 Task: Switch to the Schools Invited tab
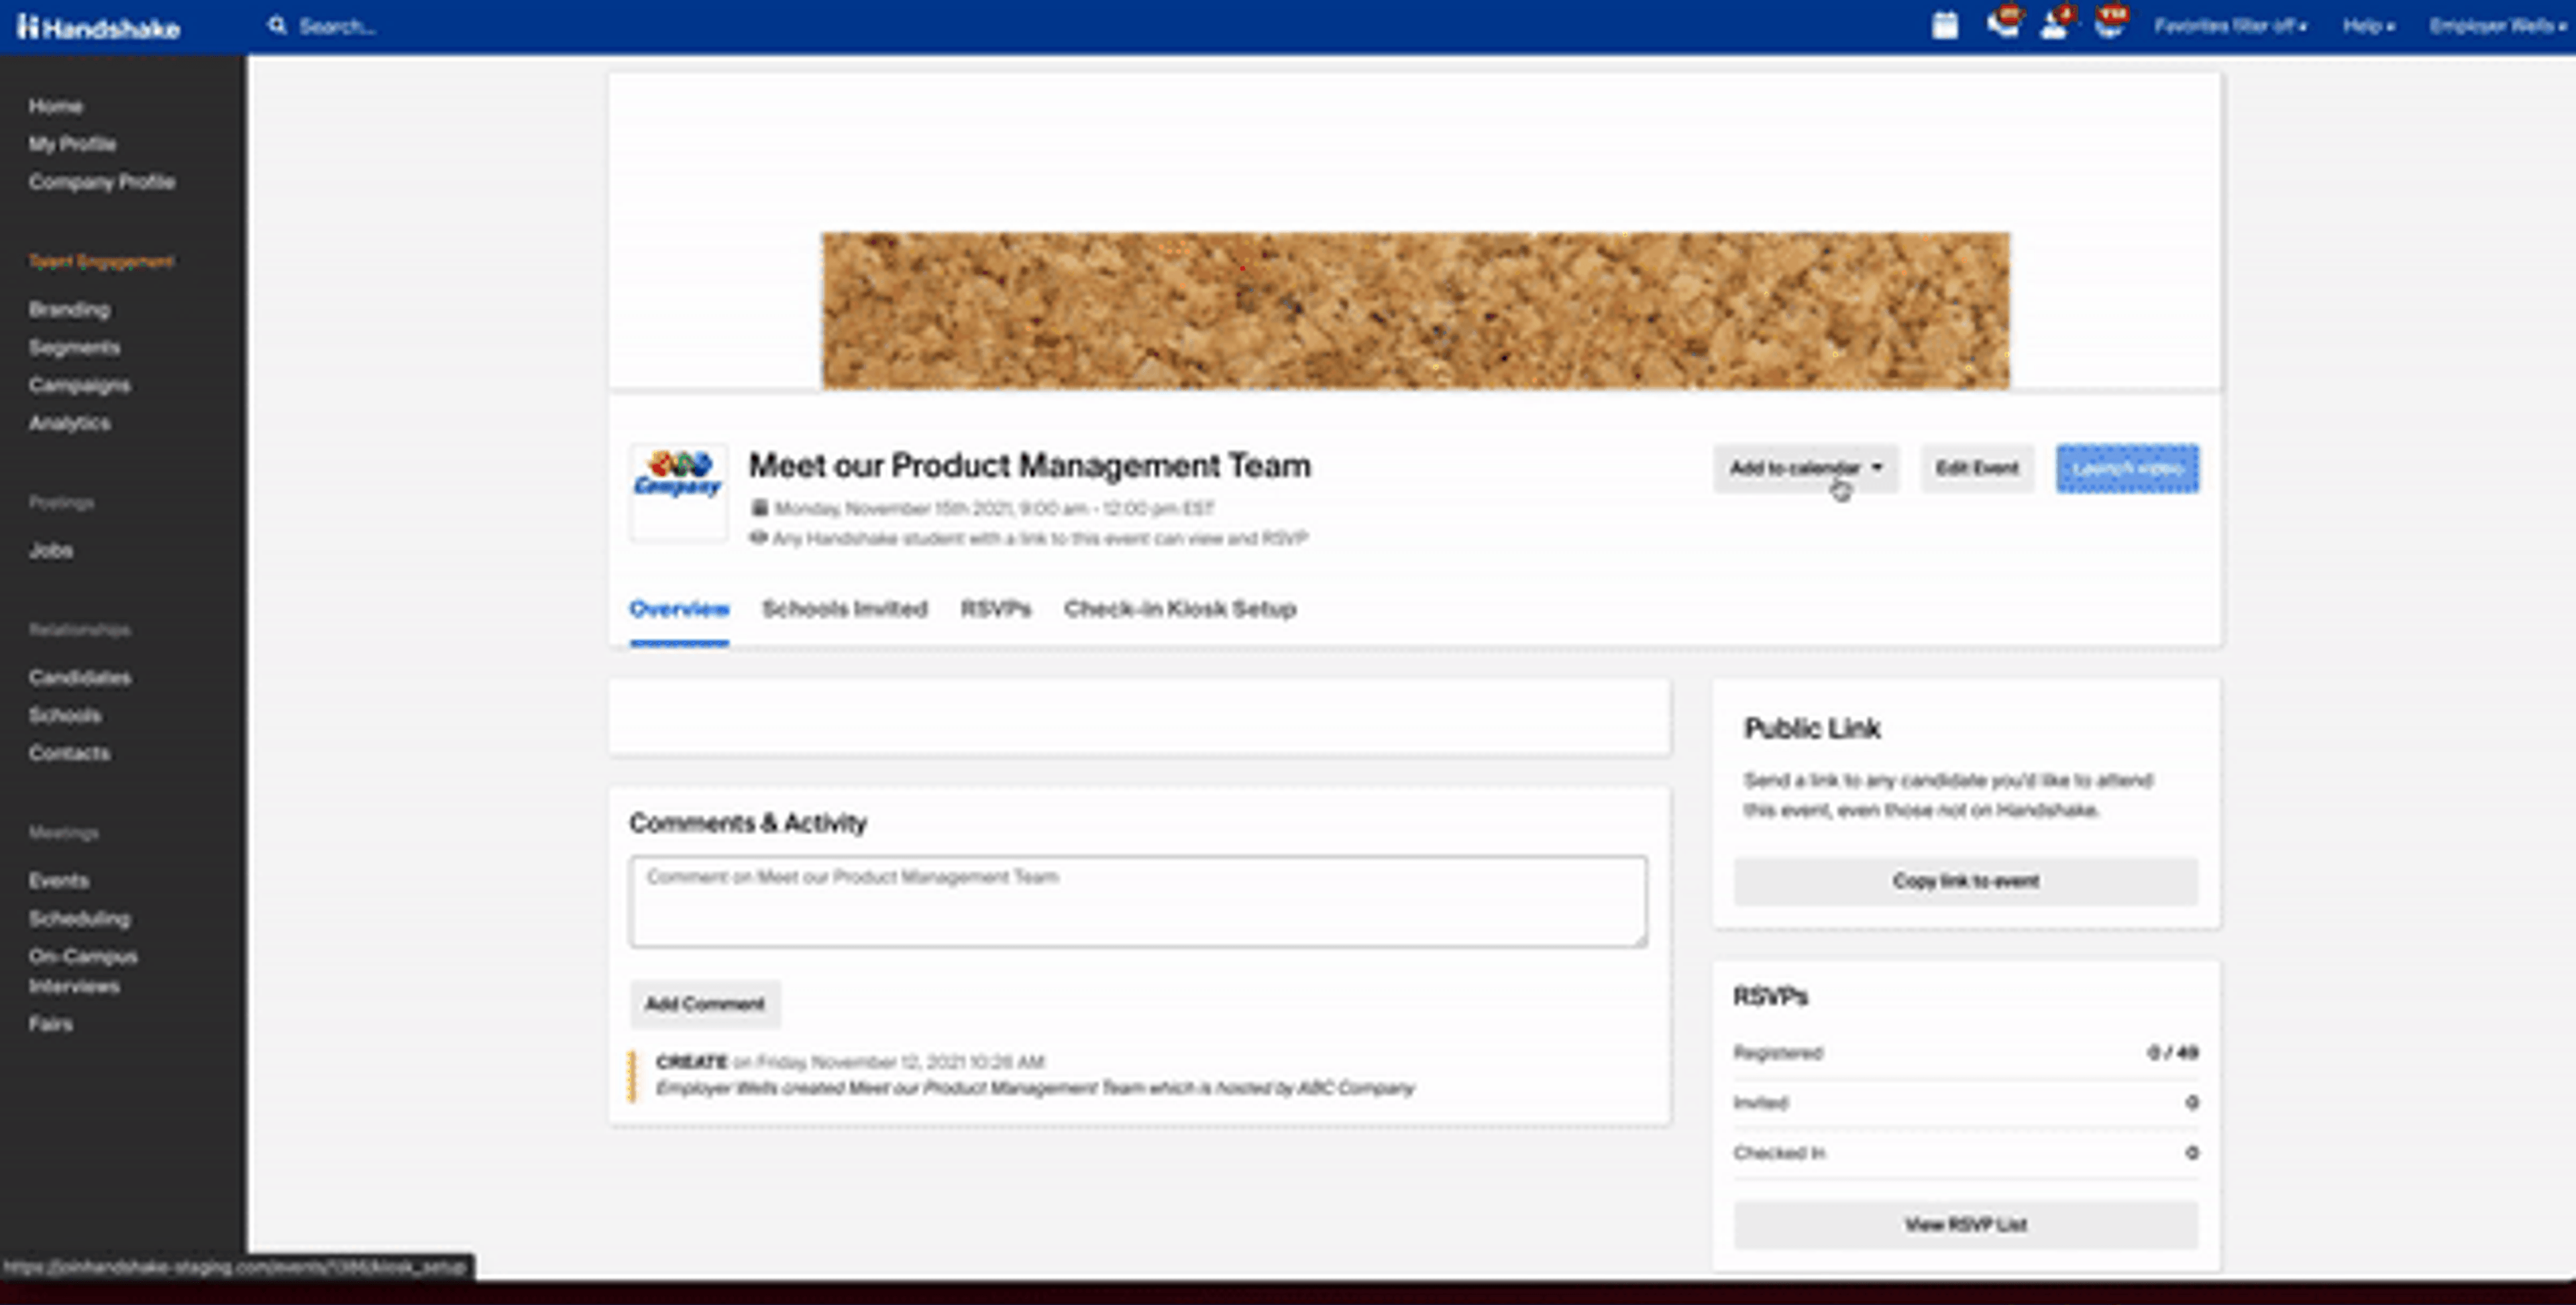point(844,609)
